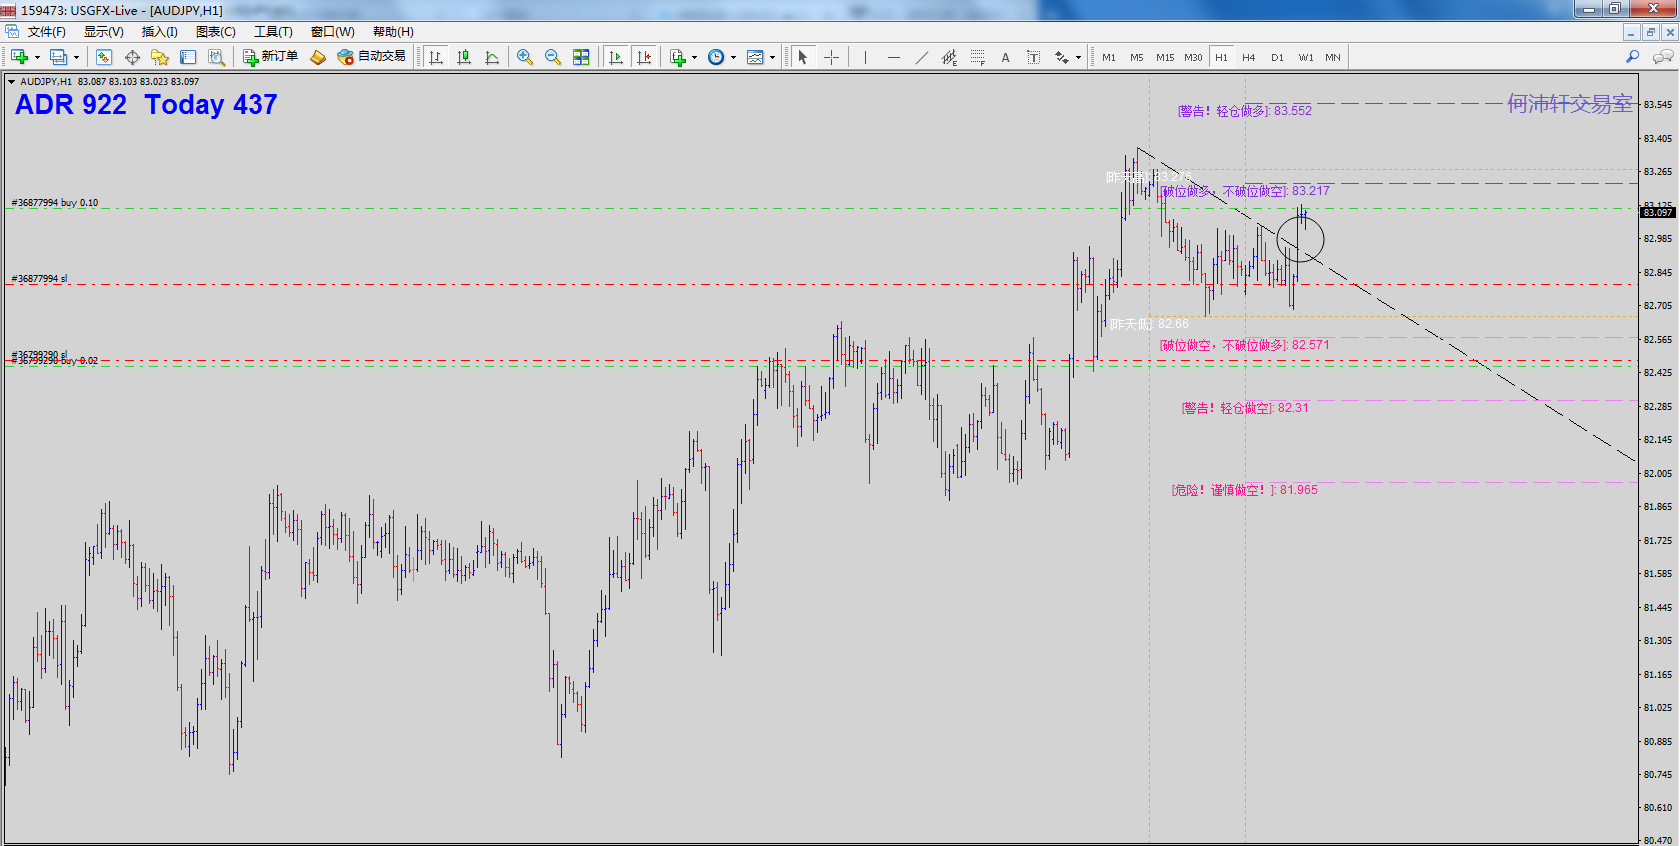
Task: Select the Text Label tool
Action: 1034,57
